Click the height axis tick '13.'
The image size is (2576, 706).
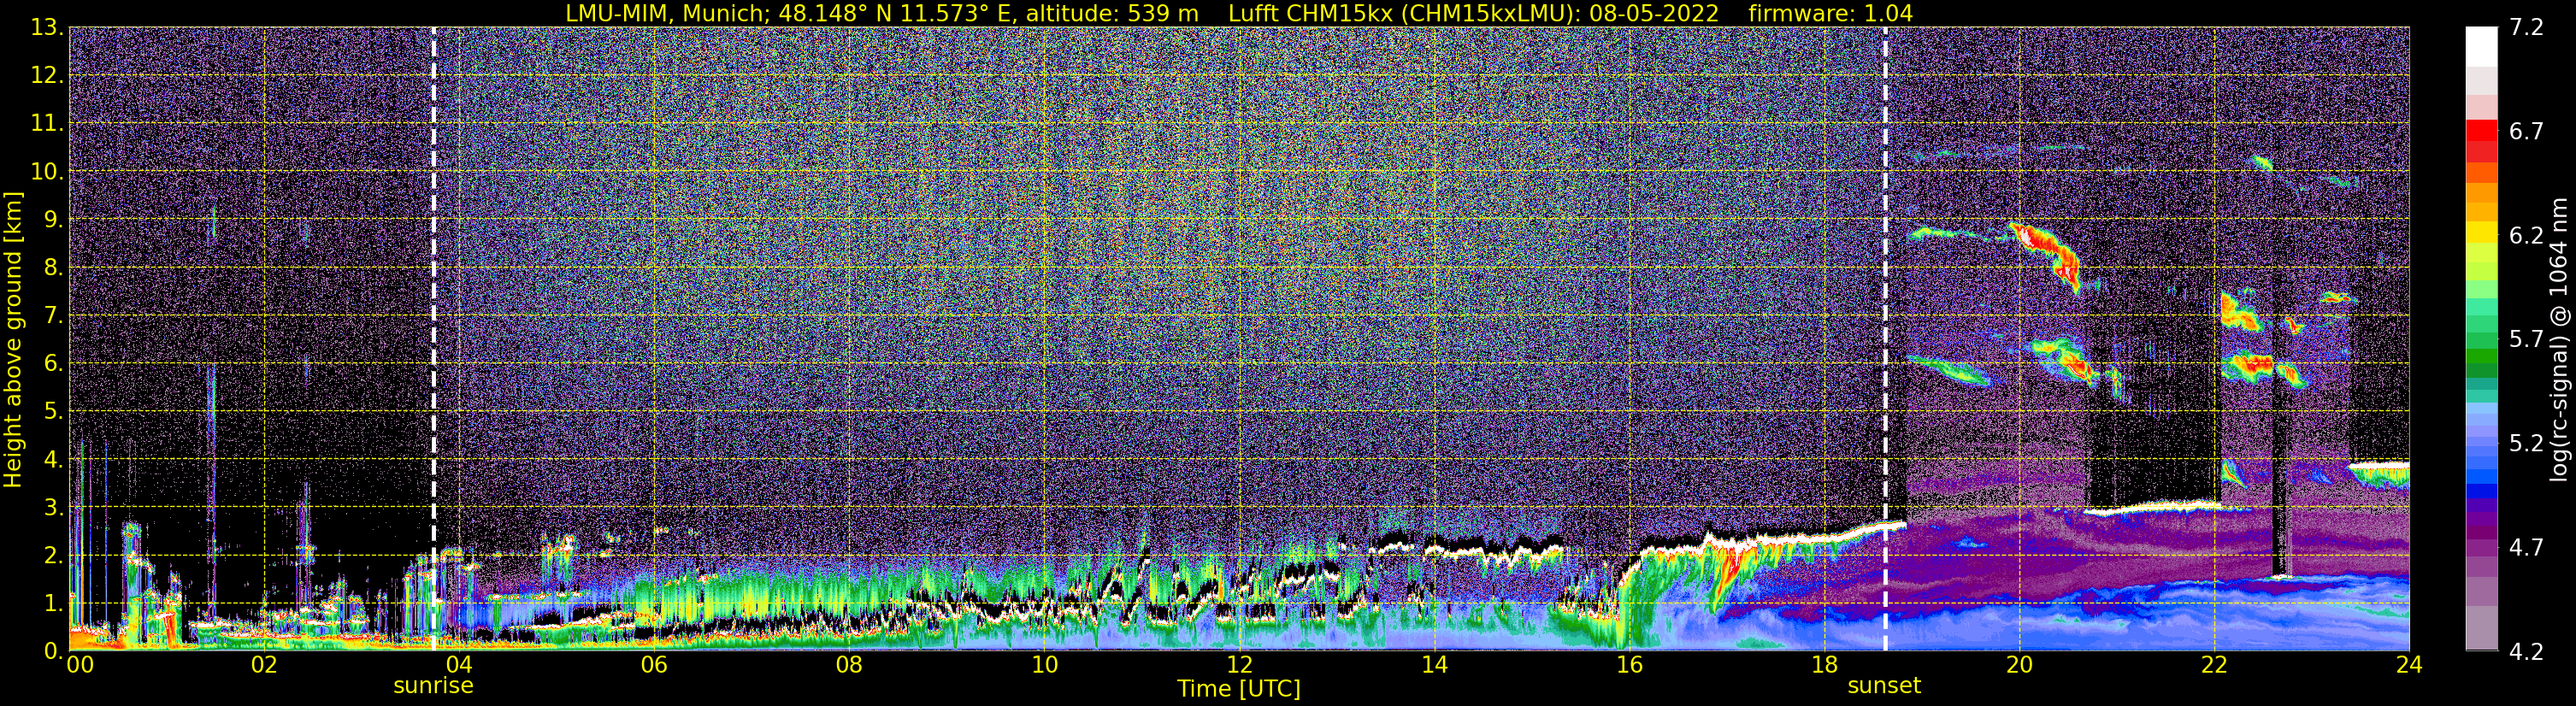pyautogui.click(x=47, y=28)
